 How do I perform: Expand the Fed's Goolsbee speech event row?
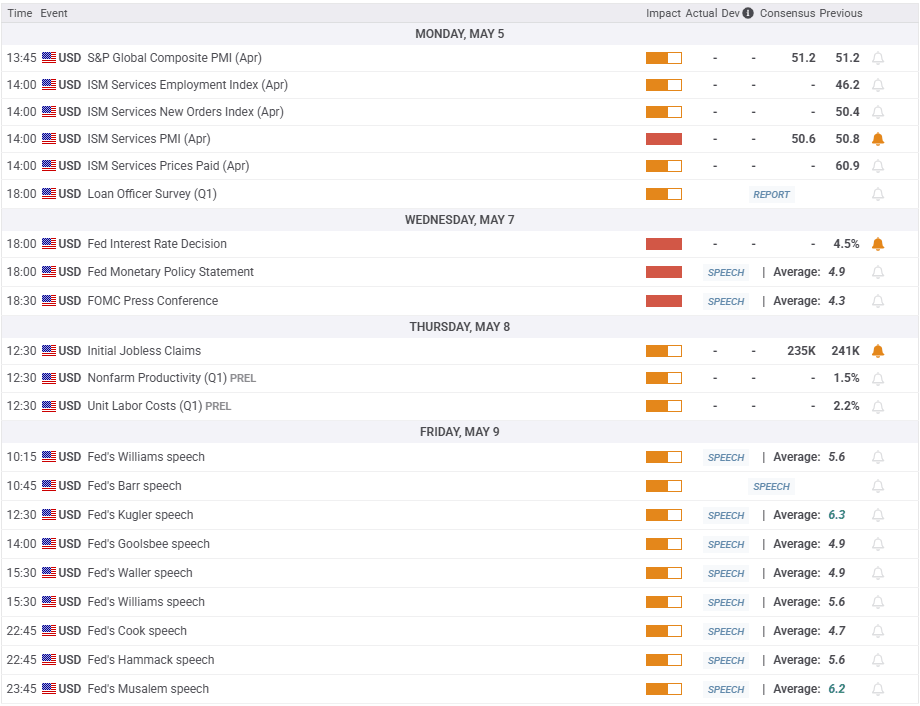(460, 544)
